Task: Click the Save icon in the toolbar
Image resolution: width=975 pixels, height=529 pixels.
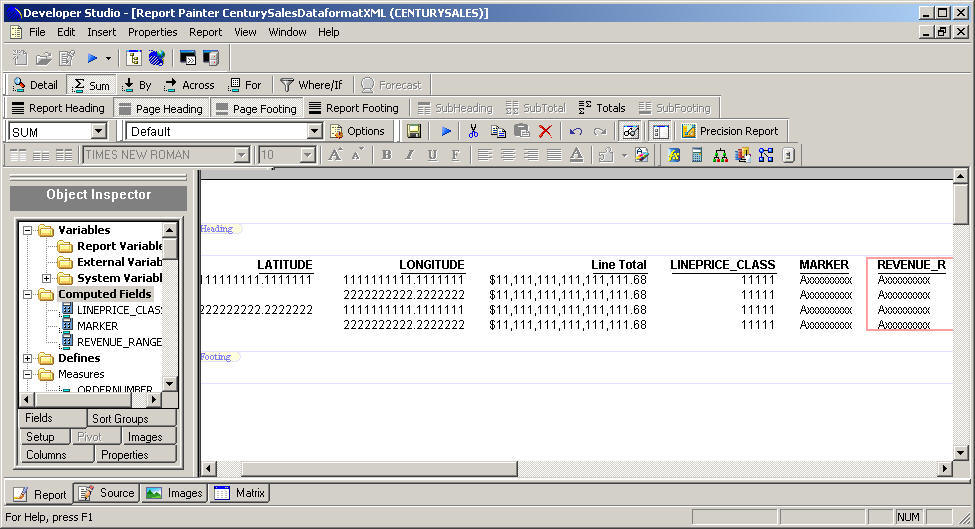Action: click(414, 131)
